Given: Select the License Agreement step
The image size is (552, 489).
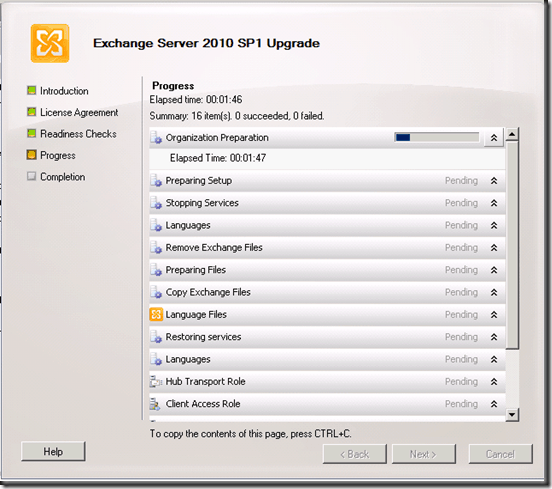Looking at the screenshot, I should pos(79,112).
